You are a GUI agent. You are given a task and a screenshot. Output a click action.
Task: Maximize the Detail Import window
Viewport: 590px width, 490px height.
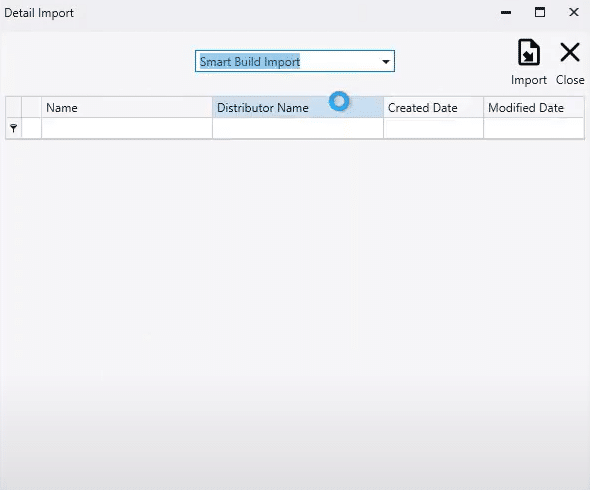540,12
